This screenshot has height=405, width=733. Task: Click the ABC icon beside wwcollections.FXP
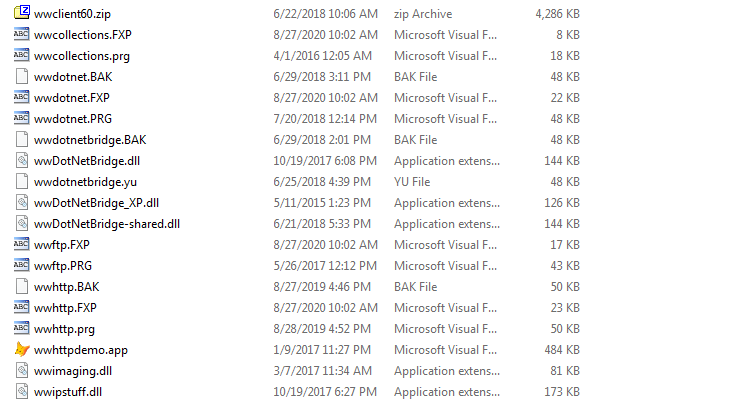pyautogui.click(x=22, y=34)
